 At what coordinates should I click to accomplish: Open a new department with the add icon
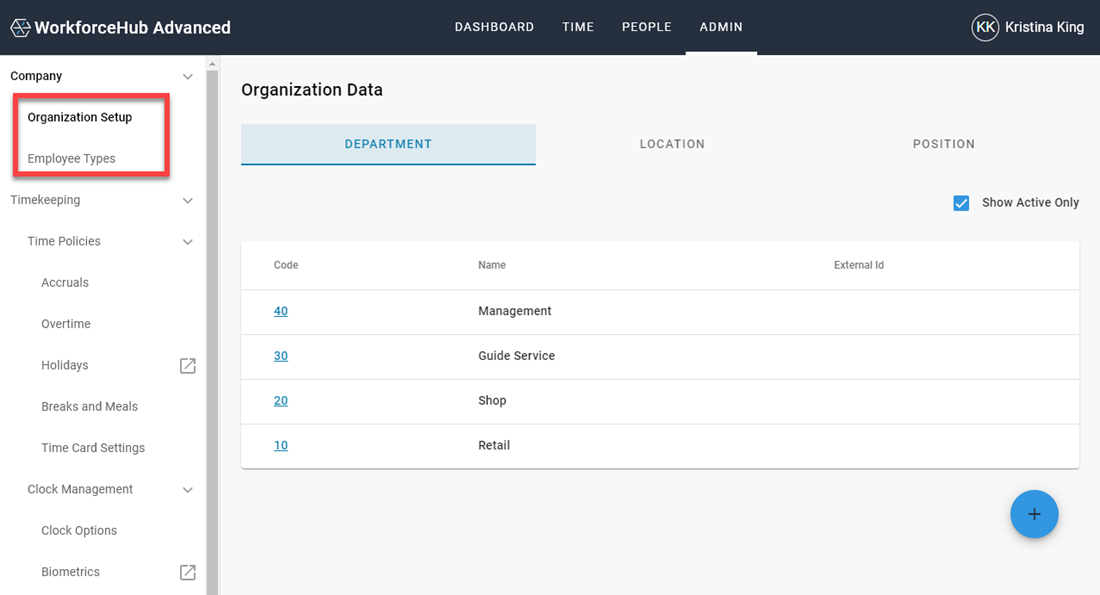coord(1034,514)
